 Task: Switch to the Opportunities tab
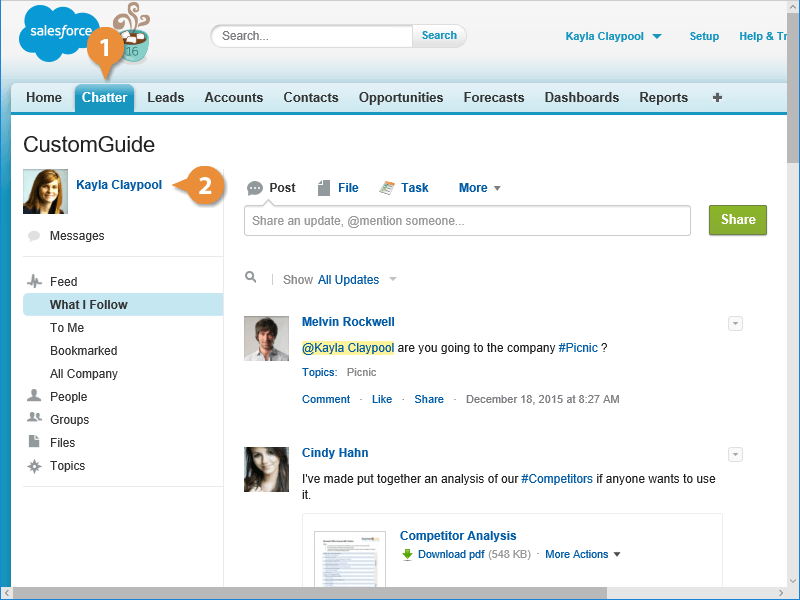tap(400, 98)
